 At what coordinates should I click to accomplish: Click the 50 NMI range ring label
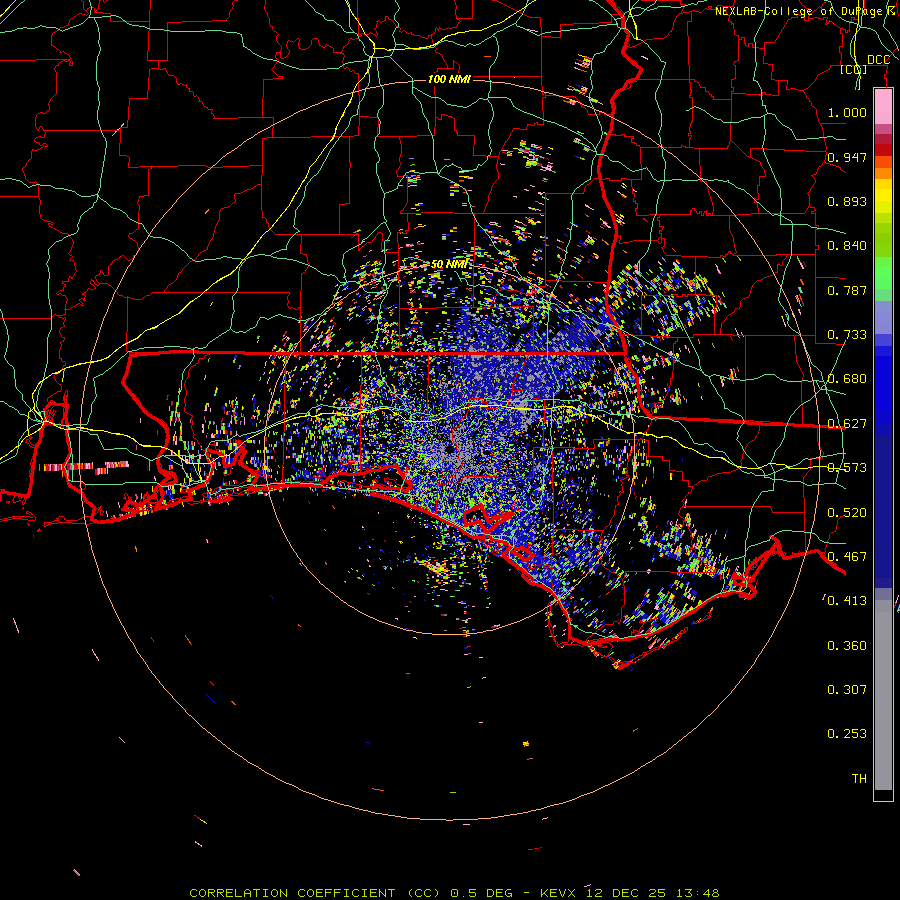(x=449, y=264)
